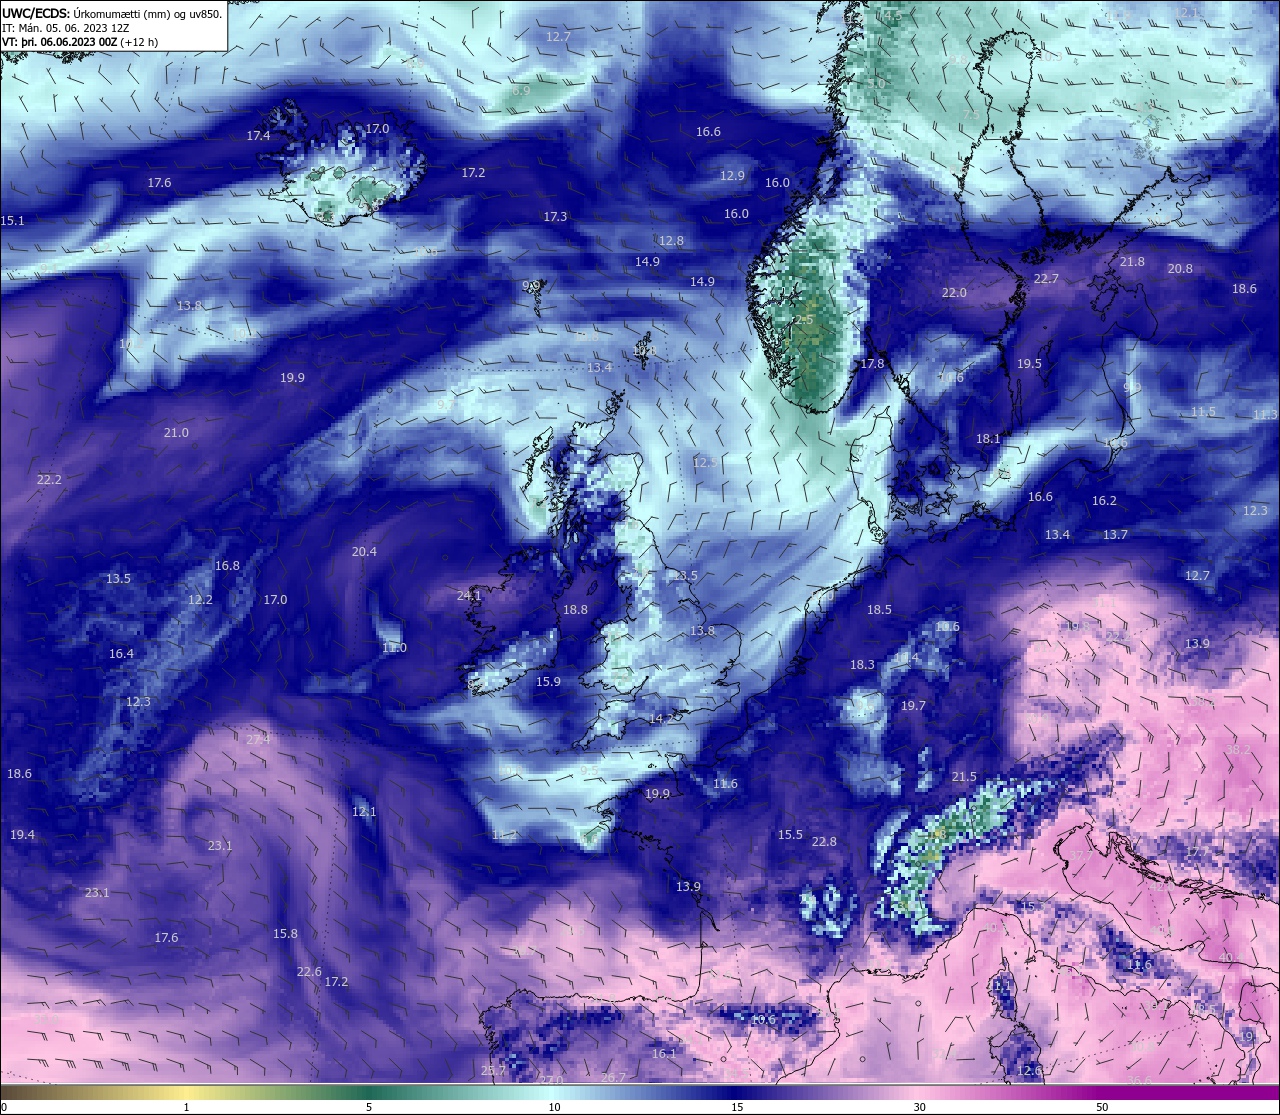The height and width of the screenshot is (1115, 1280).
Task: Click the map value "14.2" over southern England
Action: click(x=661, y=718)
